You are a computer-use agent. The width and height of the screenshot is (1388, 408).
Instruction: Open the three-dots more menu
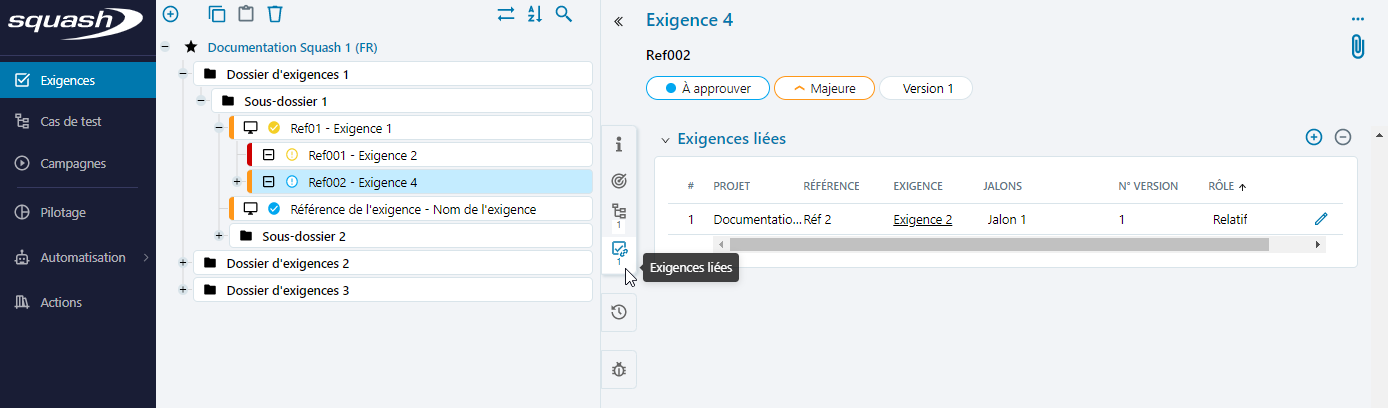point(1357,19)
